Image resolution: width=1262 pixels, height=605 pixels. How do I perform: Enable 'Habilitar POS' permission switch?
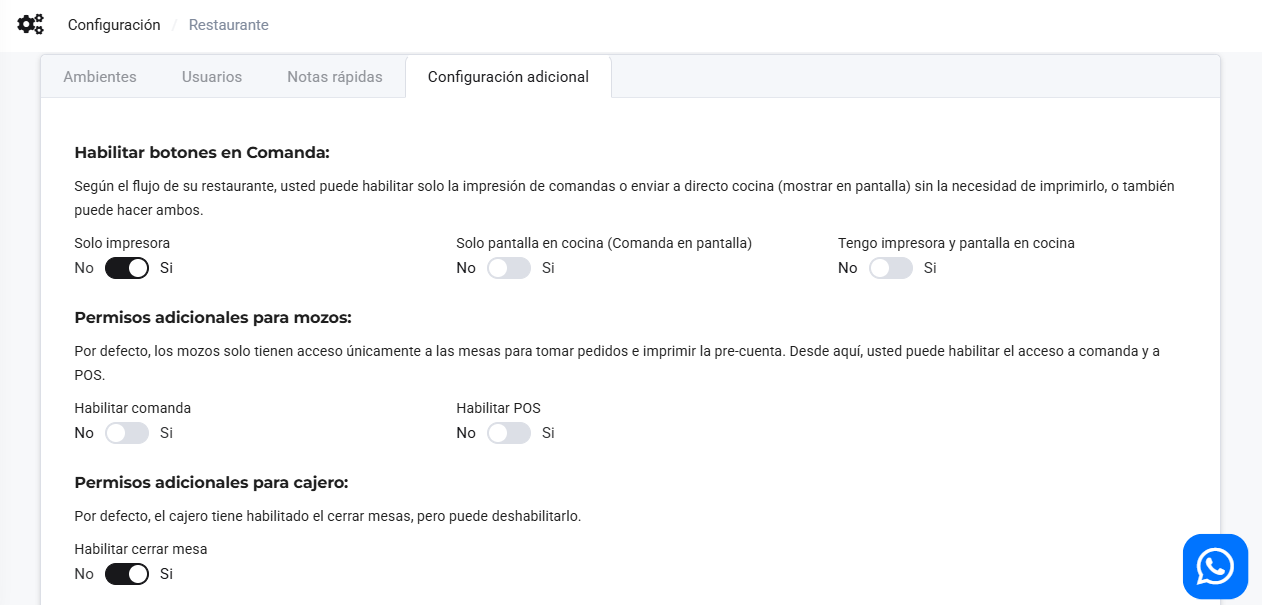coord(509,433)
